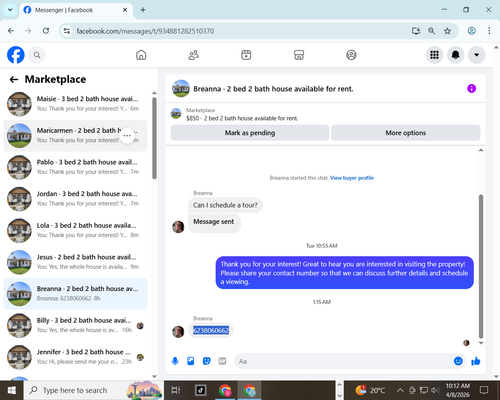The image size is (500, 400).
Task: Choose a sticker icon
Action: 207,361
